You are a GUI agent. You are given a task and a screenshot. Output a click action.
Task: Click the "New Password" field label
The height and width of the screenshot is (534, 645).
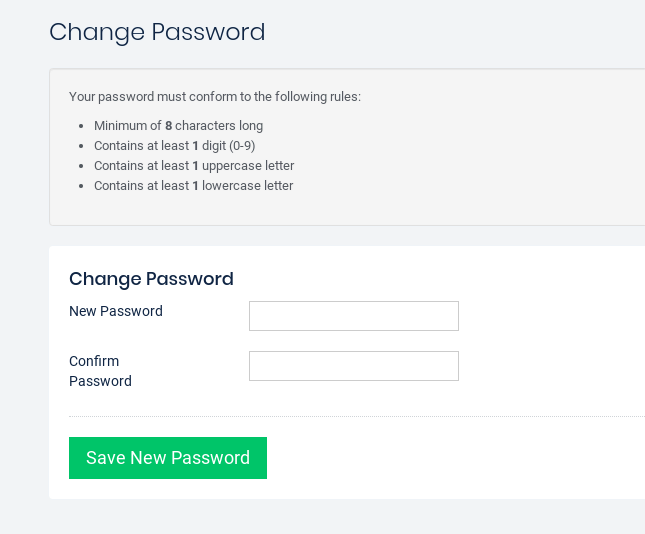pos(116,311)
